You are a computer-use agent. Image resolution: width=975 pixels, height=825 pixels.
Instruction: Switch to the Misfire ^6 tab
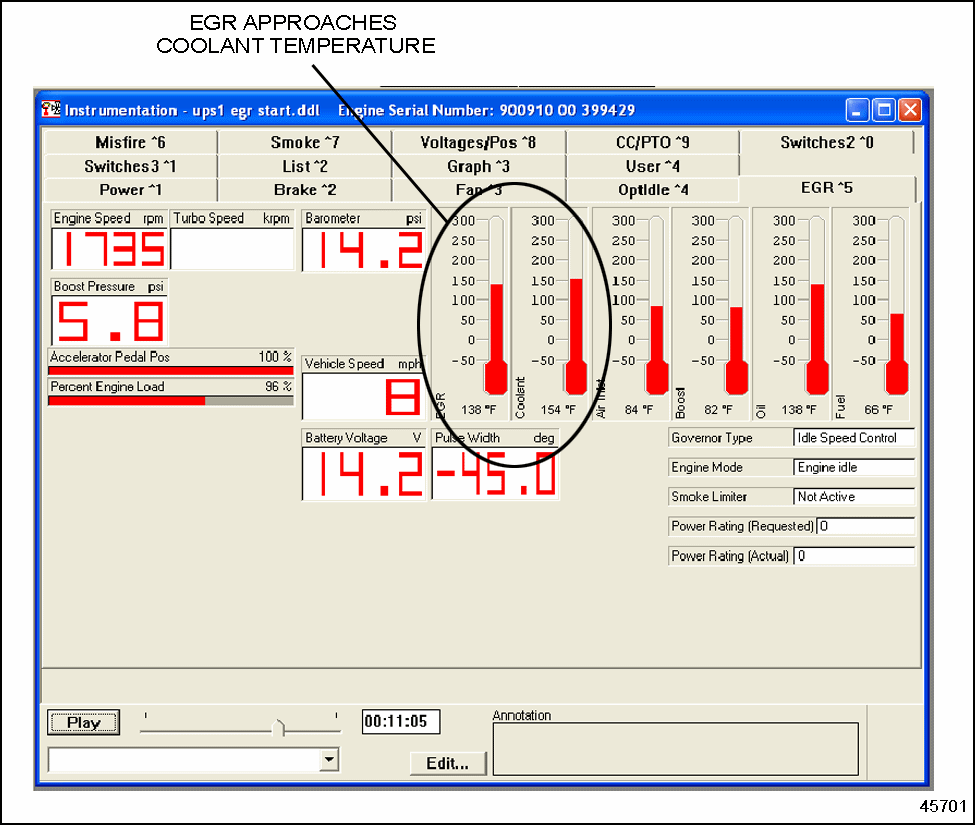click(130, 143)
